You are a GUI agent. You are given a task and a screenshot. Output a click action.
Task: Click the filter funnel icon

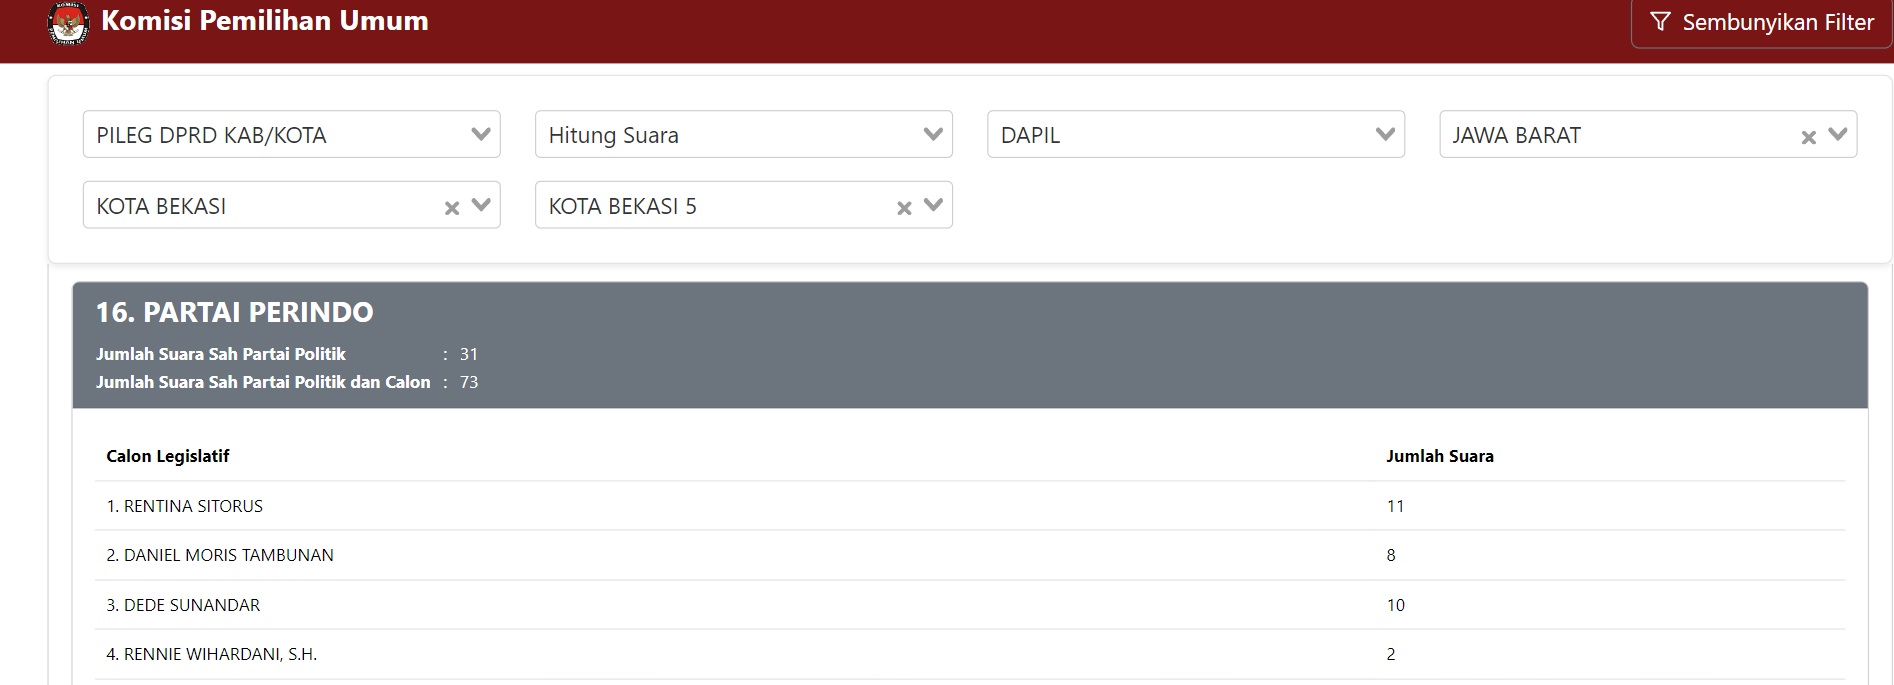[1660, 22]
